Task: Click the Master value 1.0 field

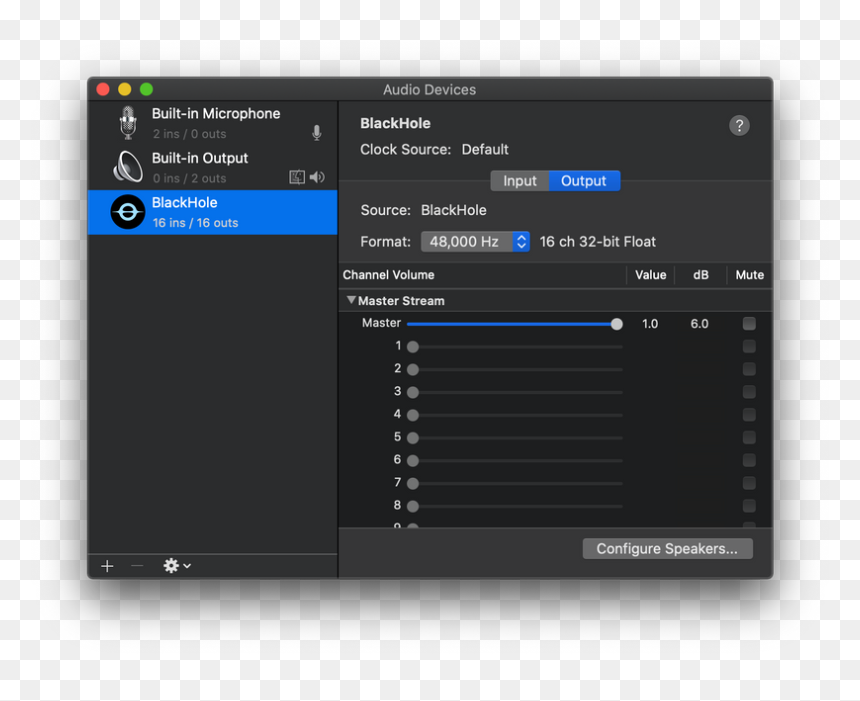Action: pos(650,324)
